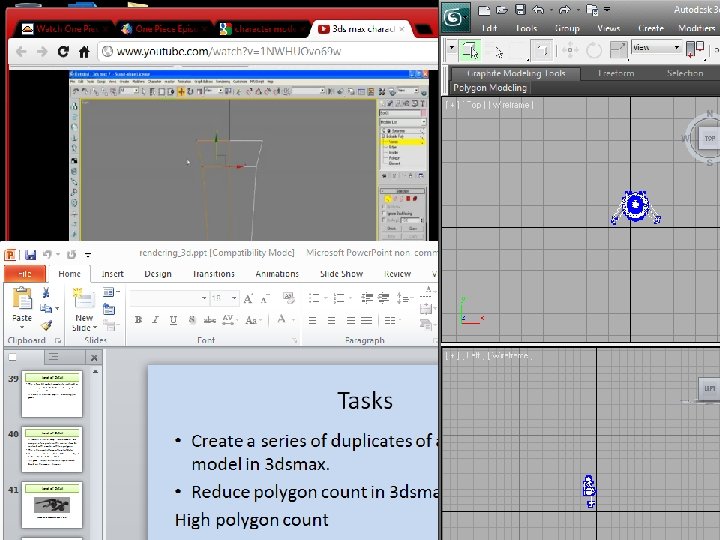Open PowerPoint Design tab
720x540 pixels.
click(158, 274)
